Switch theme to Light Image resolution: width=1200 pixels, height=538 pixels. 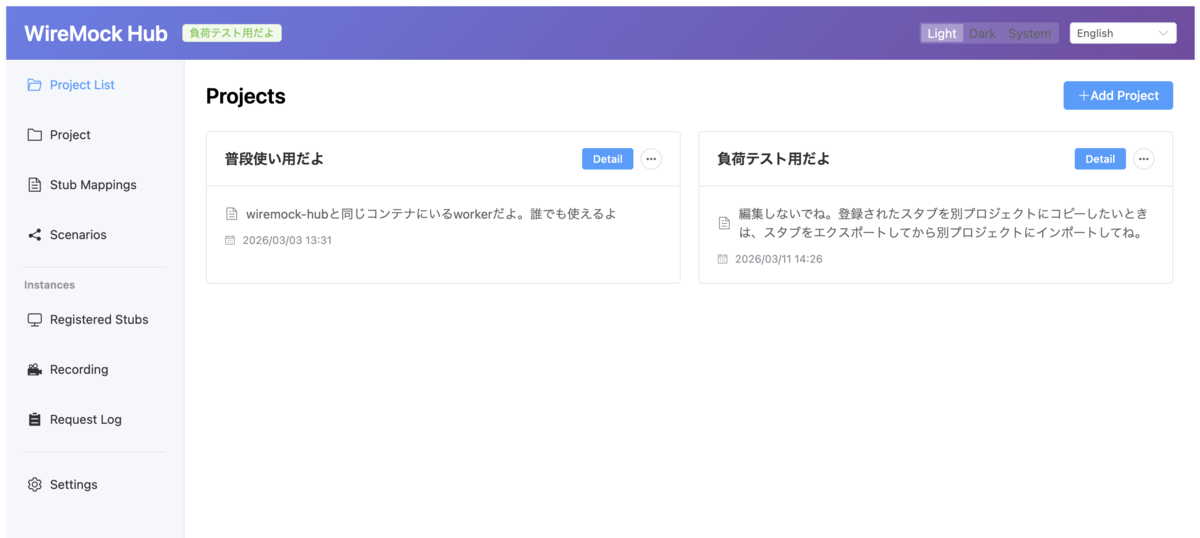coord(942,33)
